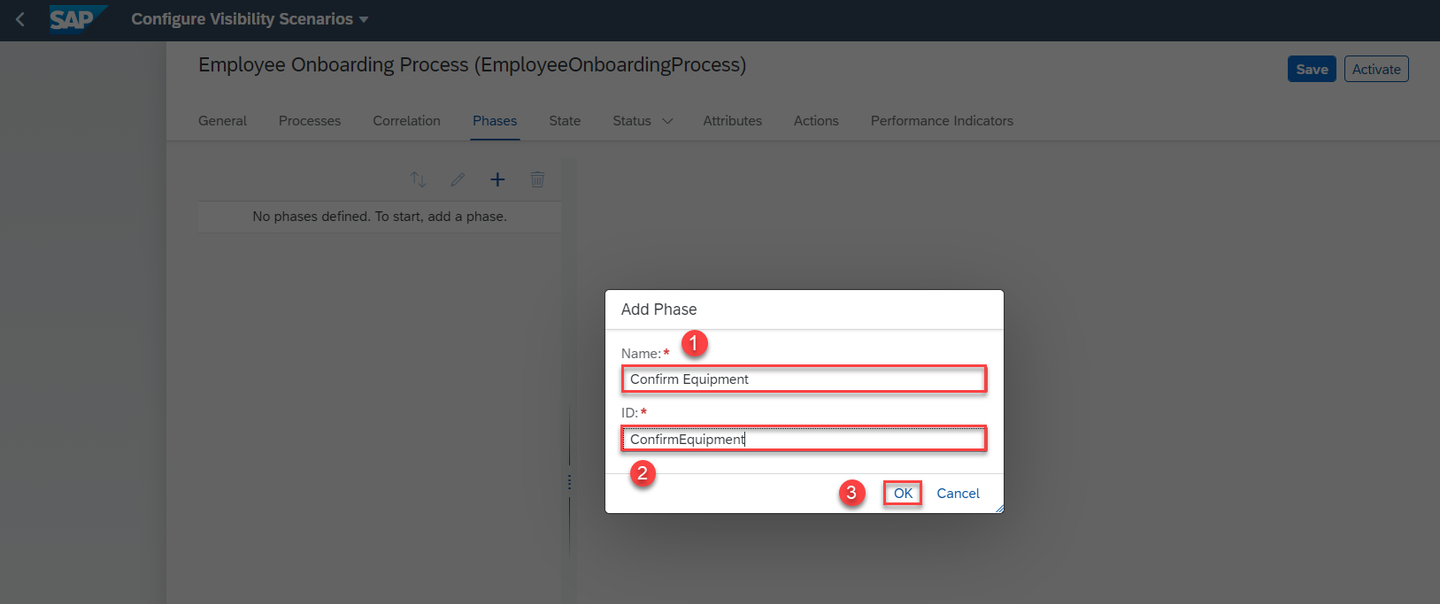
Task: Open the Configure Visibility Scenarios title dropdown
Action: click(x=249, y=20)
